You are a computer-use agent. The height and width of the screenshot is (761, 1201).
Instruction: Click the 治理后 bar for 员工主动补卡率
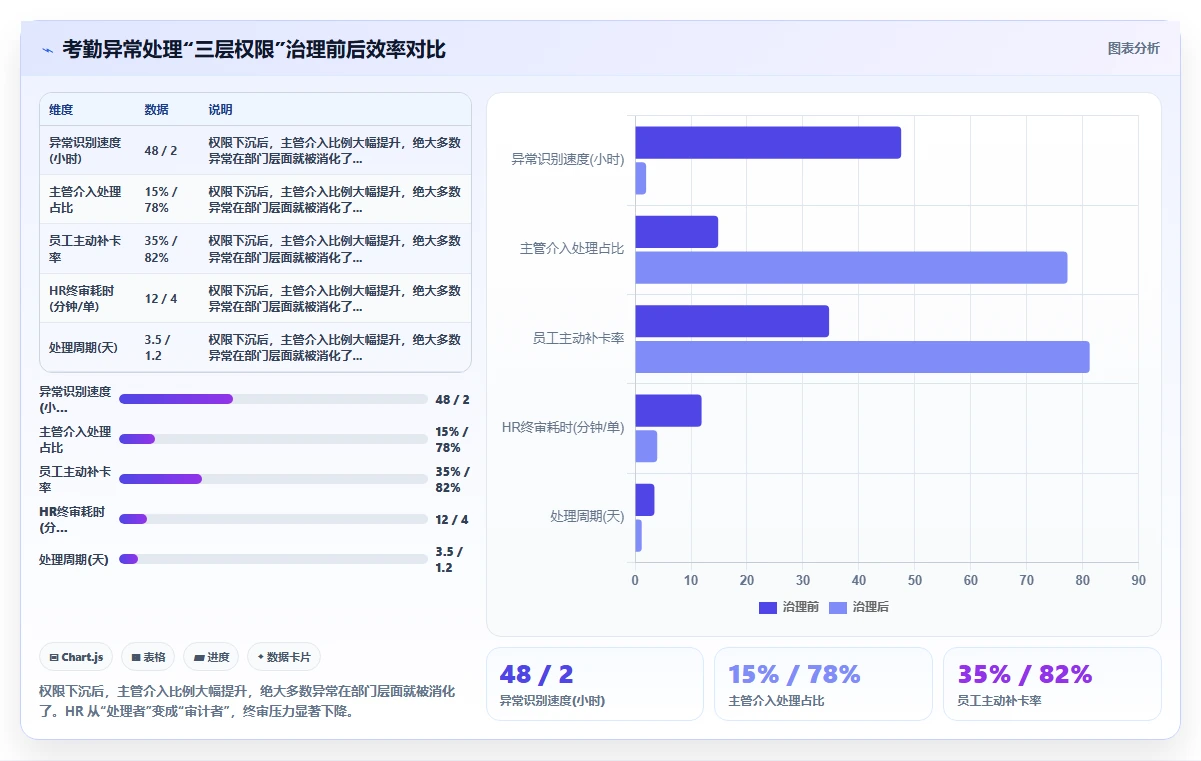pyautogui.click(x=862, y=357)
